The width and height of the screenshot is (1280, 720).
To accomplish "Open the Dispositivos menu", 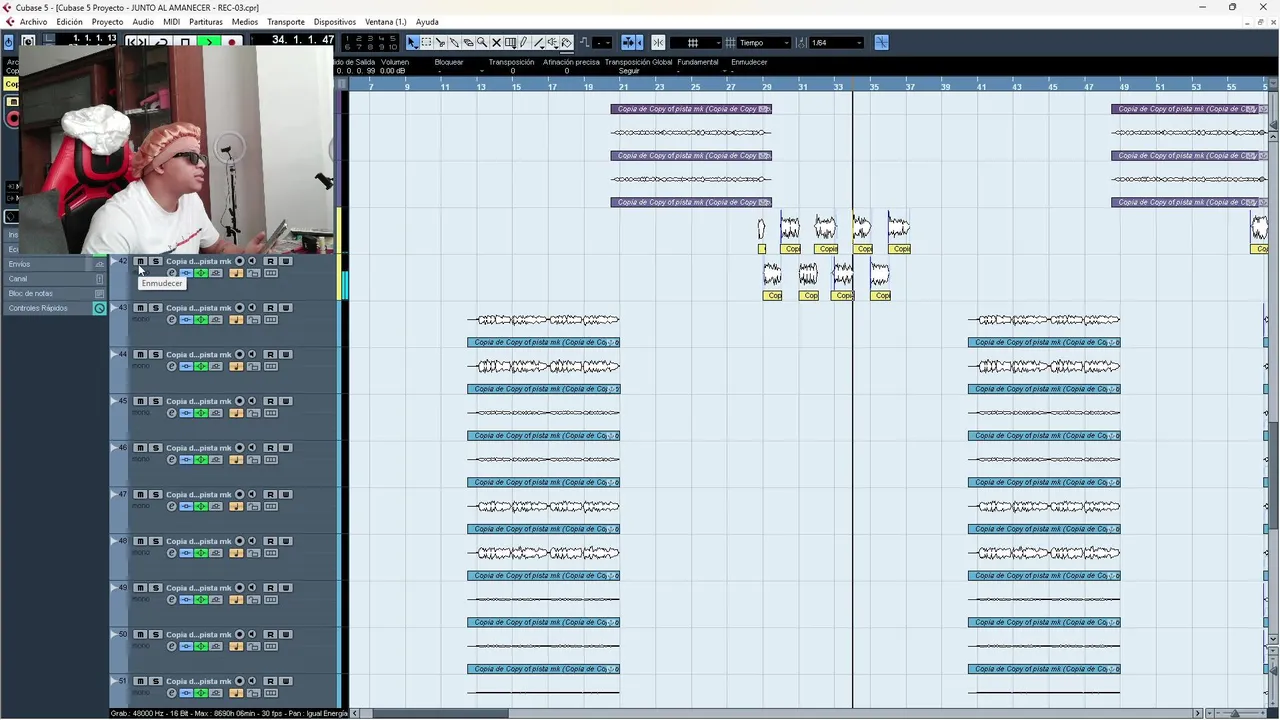I will tap(334, 22).
